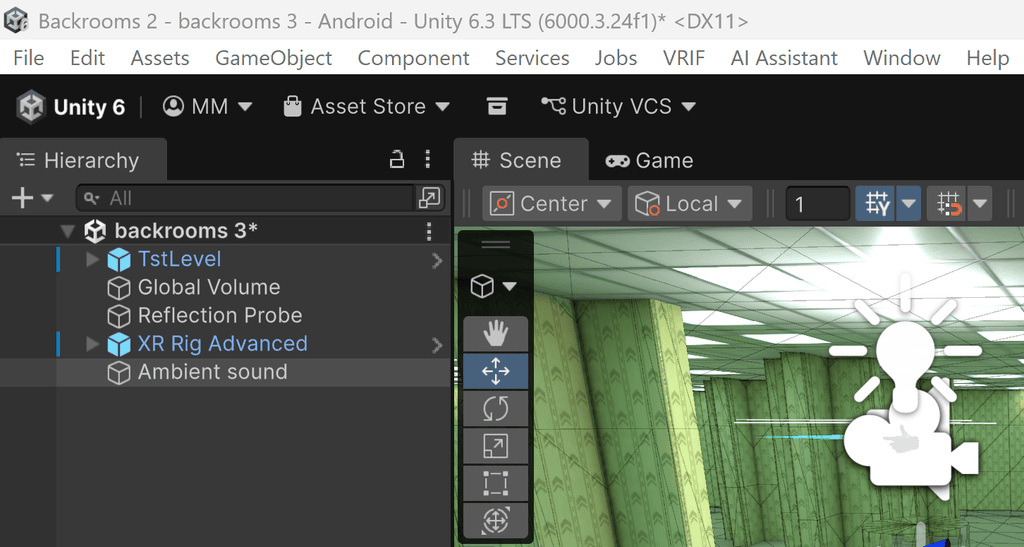Focus the Hierarchy search field
This screenshot has height=547, width=1024.
246,198
